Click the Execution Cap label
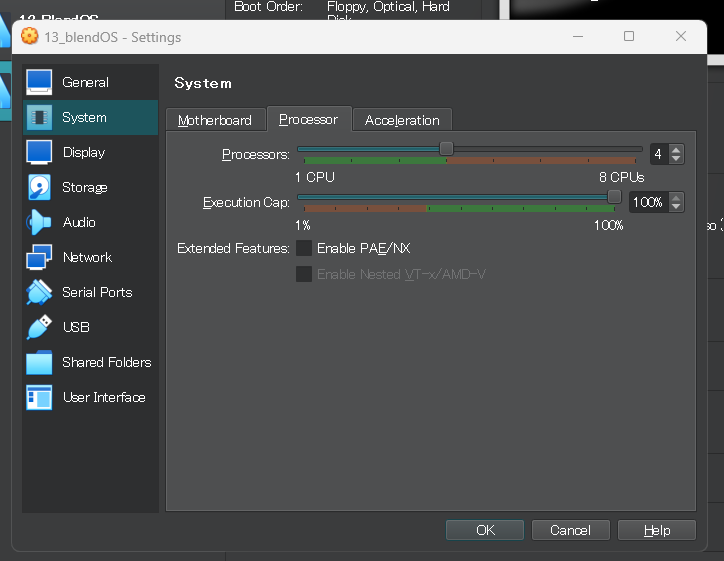This screenshot has height=561, width=724. (246, 202)
